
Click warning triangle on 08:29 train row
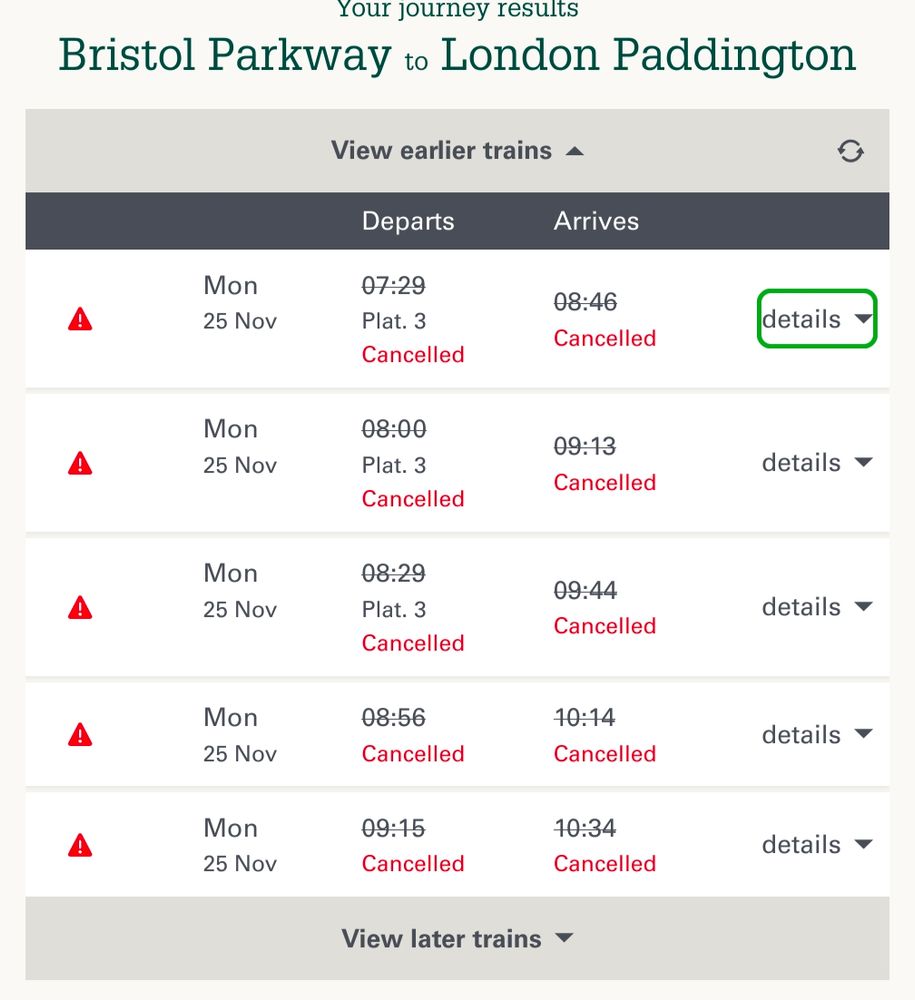pyautogui.click(x=80, y=607)
